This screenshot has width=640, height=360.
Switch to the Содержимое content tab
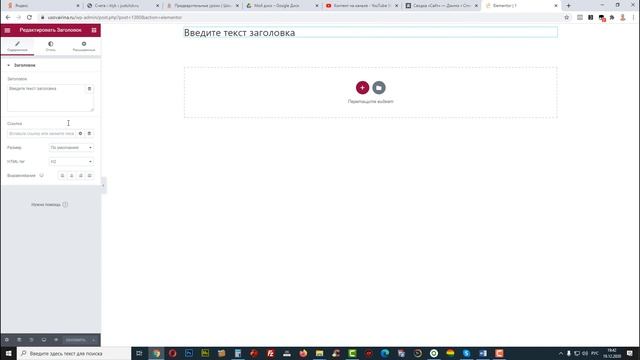pyautogui.click(x=17, y=46)
